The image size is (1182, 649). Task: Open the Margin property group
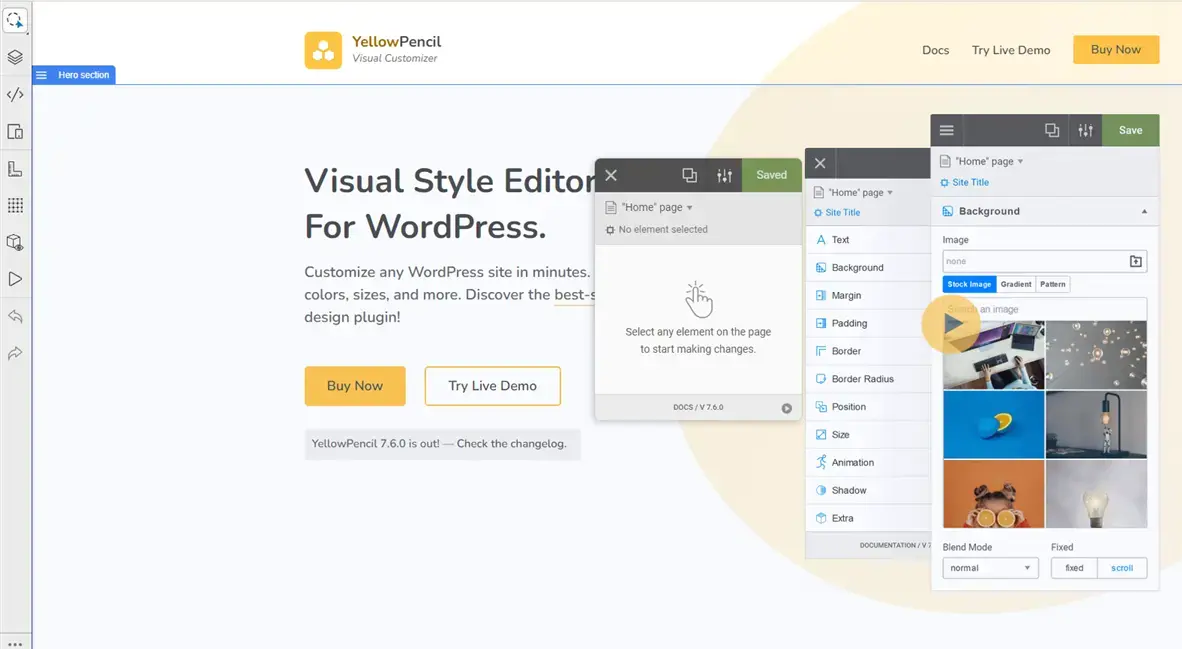click(868, 295)
